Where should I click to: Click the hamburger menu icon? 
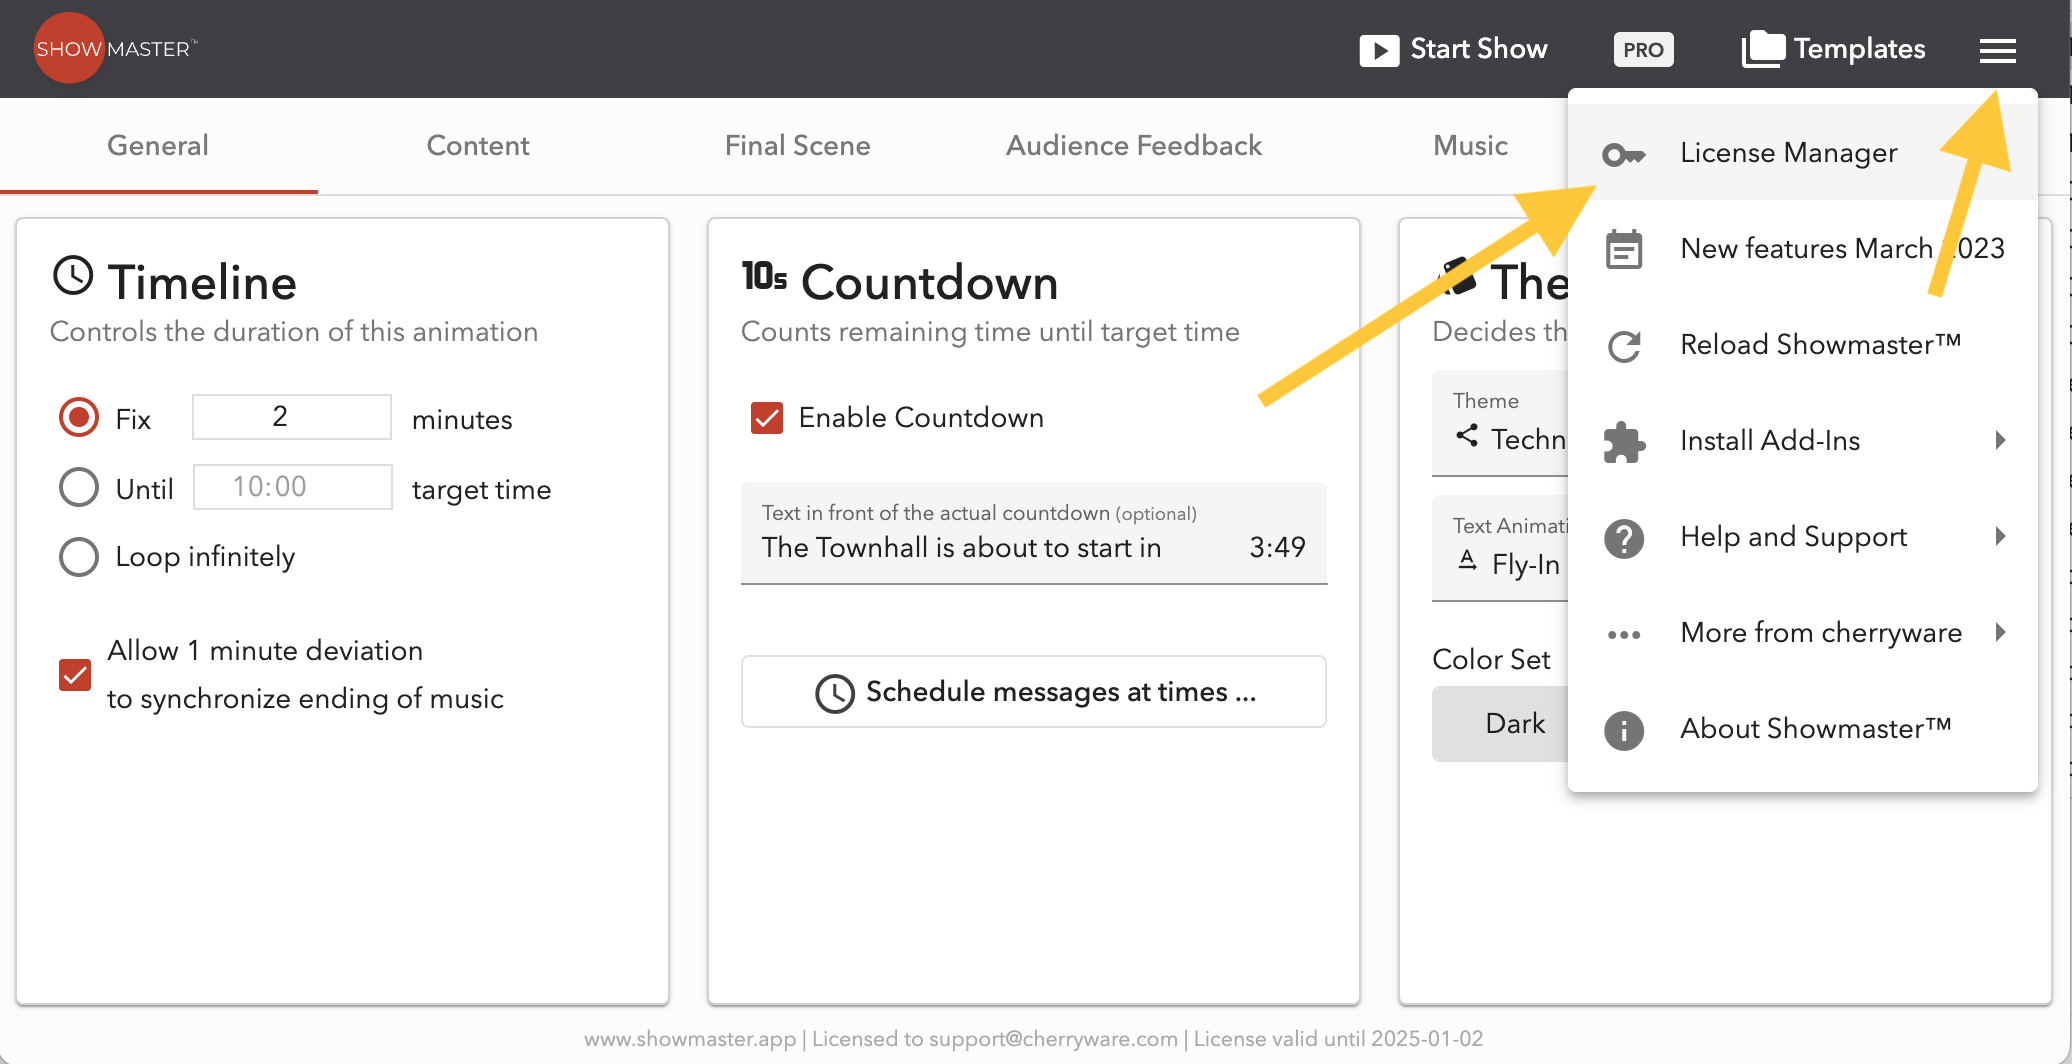point(1997,50)
